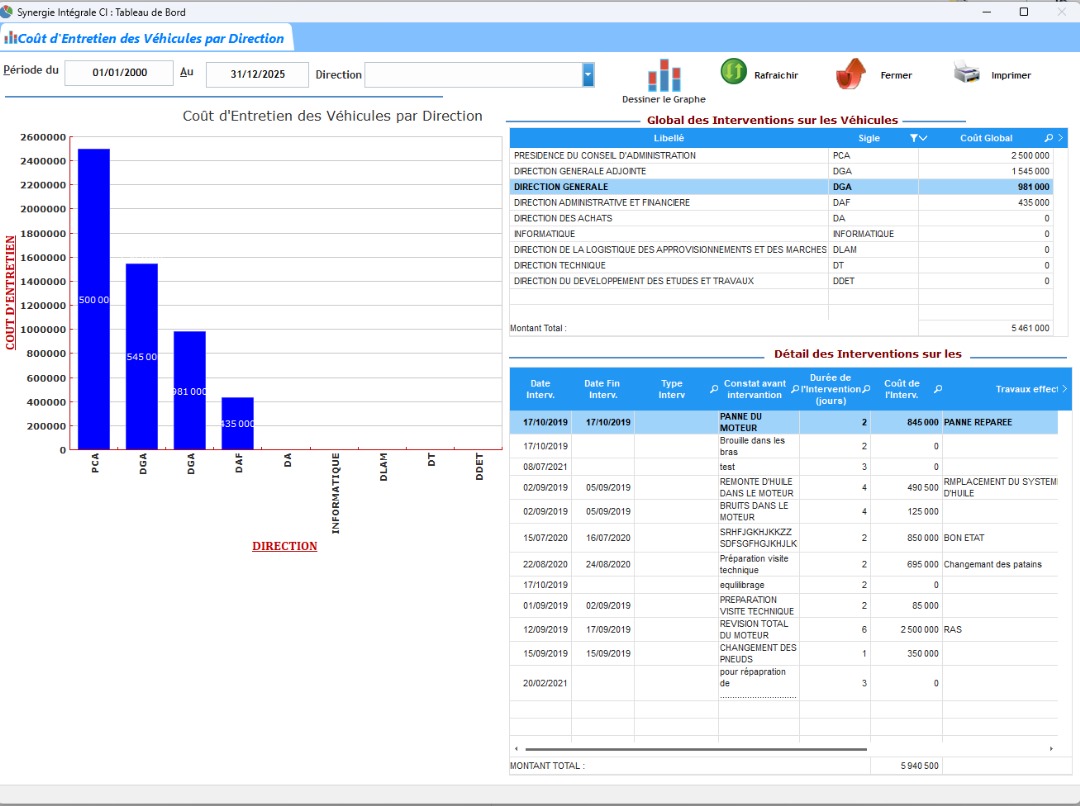The height and width of the screenshot is (806, 1080).
Task: Click the tall PCA bar in chart
Action: pyautogui.click(x=94, y=300)
